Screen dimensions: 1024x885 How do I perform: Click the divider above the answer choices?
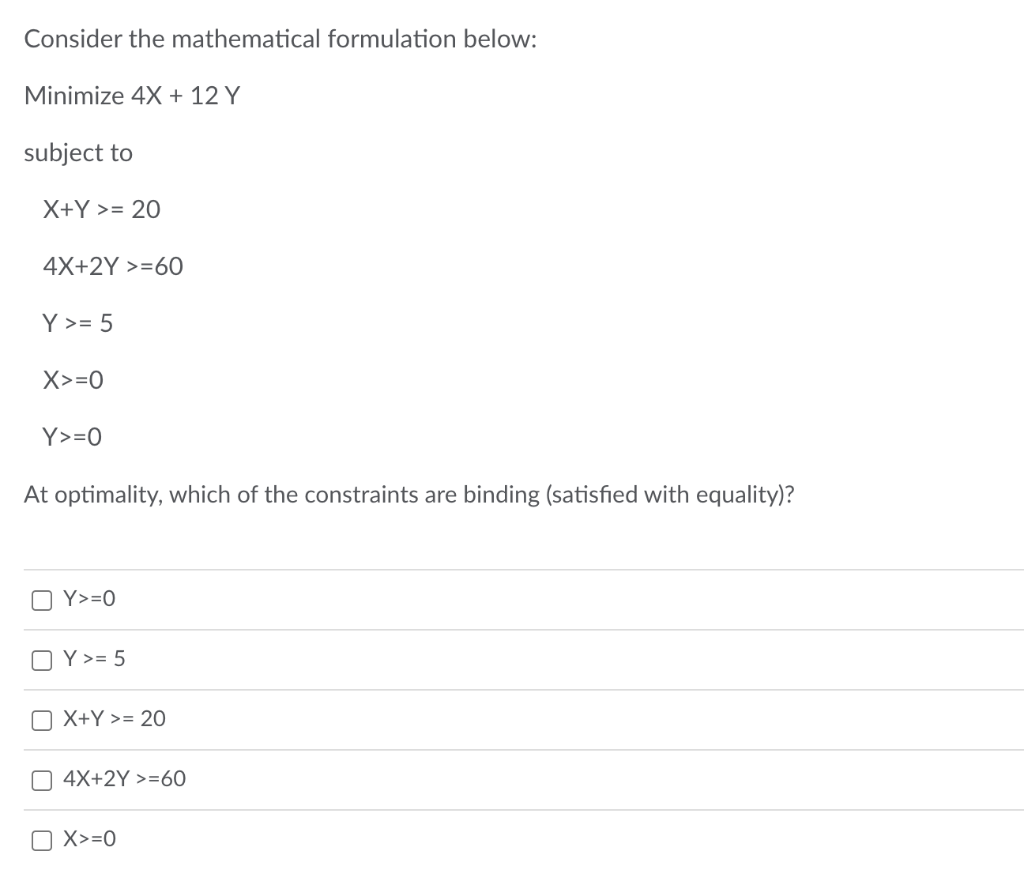point(512,568)
